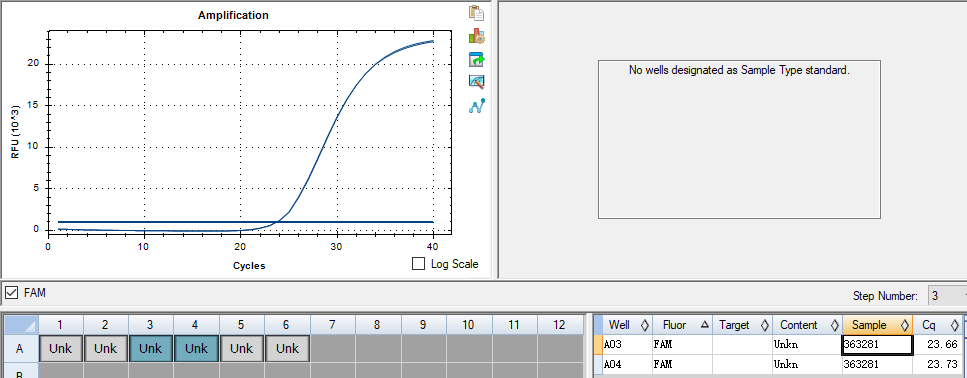967x378 pixels.
Task: Sort by the Content column header
Action: tap(807, 324)
